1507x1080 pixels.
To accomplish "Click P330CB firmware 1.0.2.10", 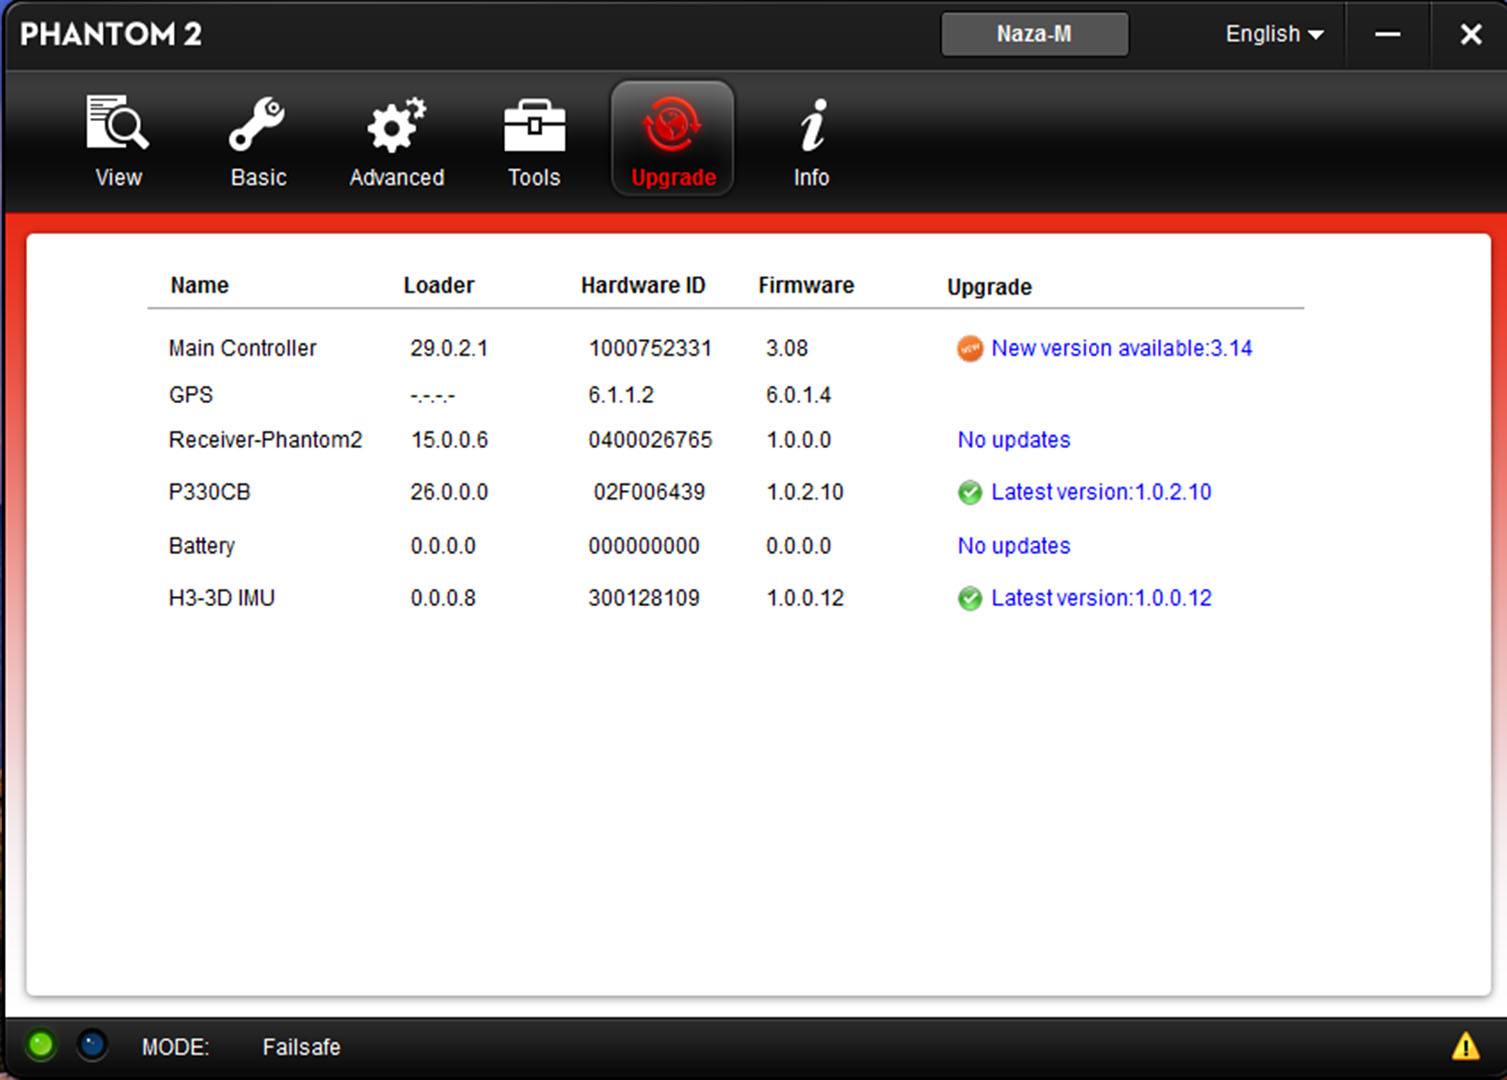I will coord(805,492).
